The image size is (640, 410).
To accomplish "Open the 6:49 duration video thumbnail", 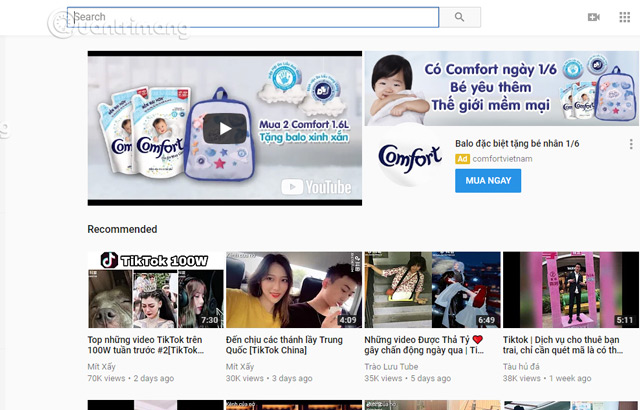I will point(431,290).
